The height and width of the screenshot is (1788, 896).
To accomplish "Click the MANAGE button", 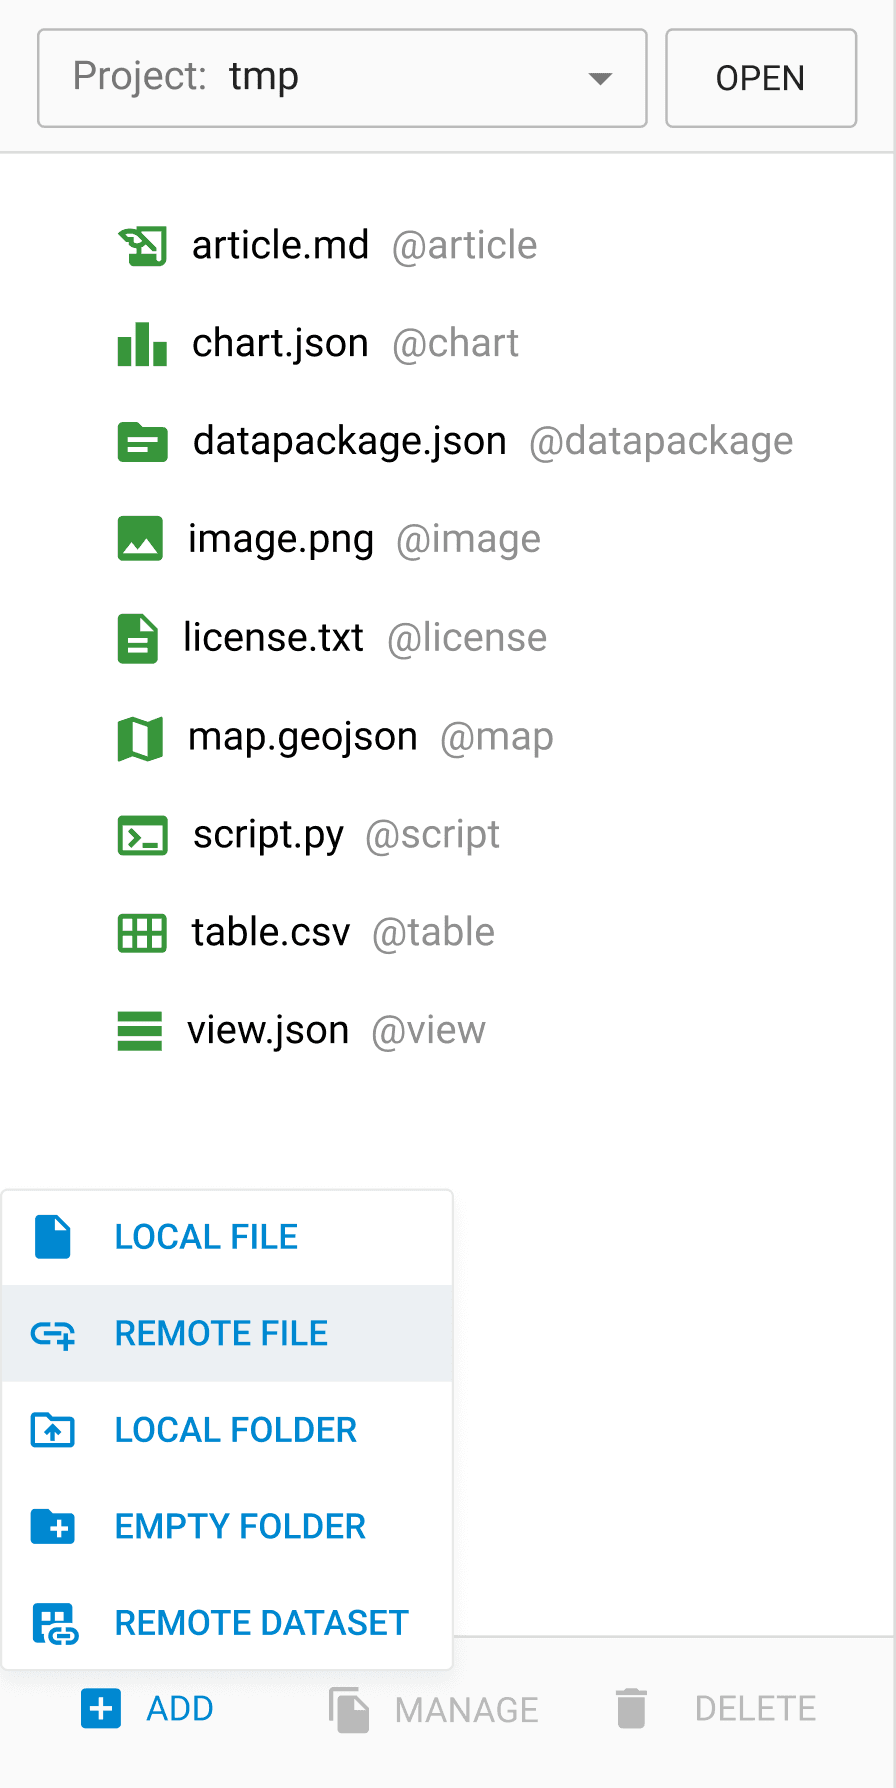I will 434,1709.
